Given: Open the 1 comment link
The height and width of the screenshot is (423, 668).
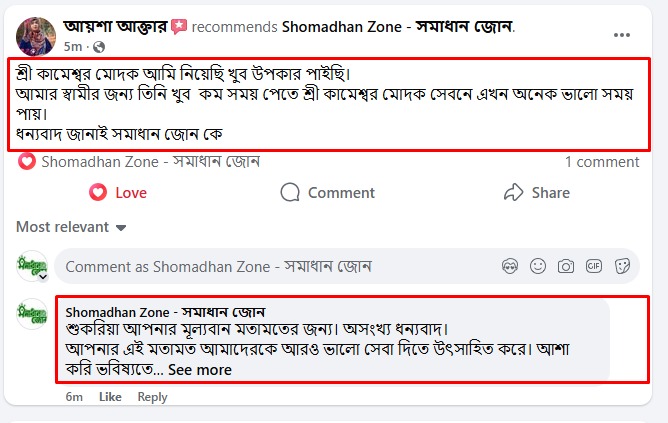Looking at the screenshot, I should click(x=601, y=162).
